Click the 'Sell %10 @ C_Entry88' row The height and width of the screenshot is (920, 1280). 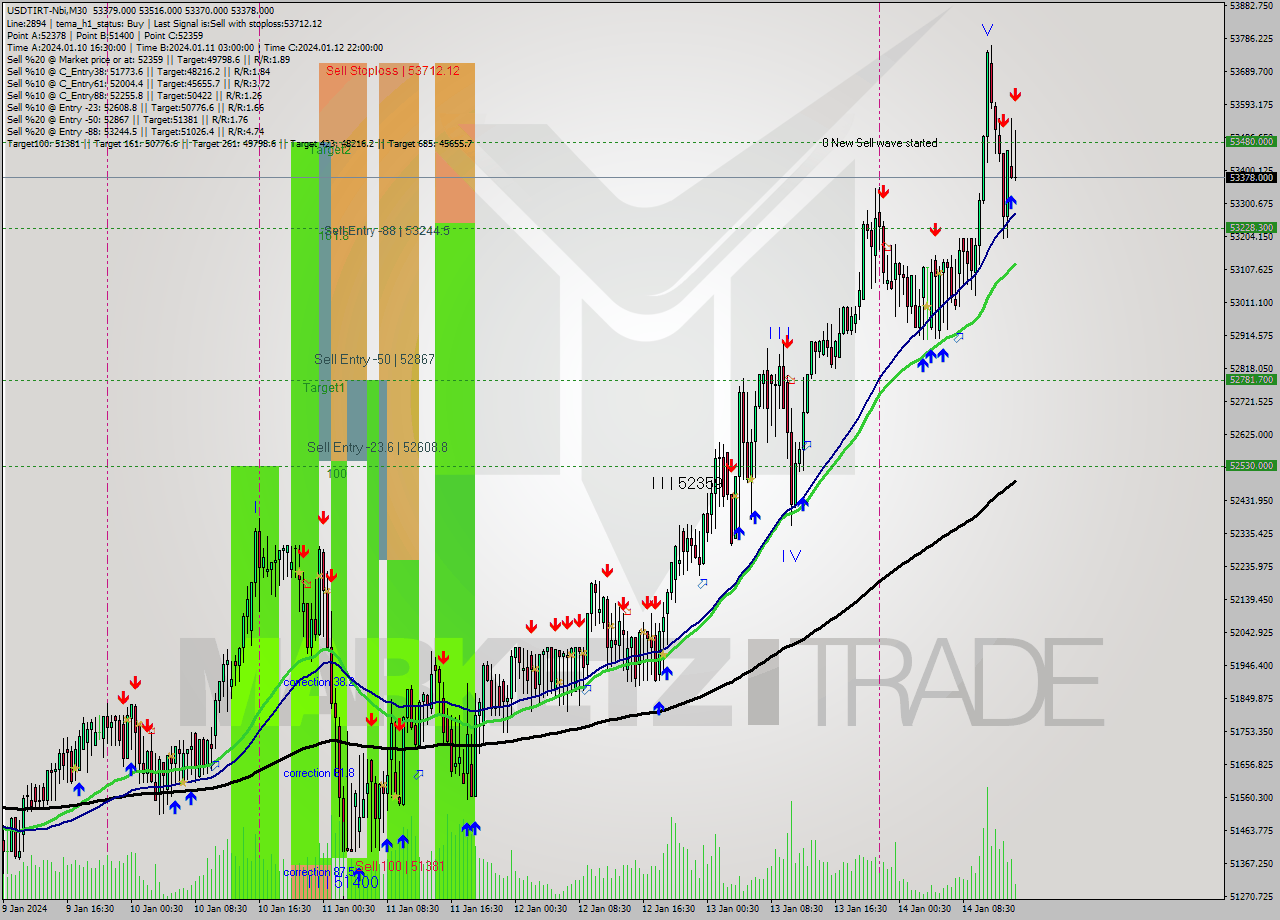(135, 95)
